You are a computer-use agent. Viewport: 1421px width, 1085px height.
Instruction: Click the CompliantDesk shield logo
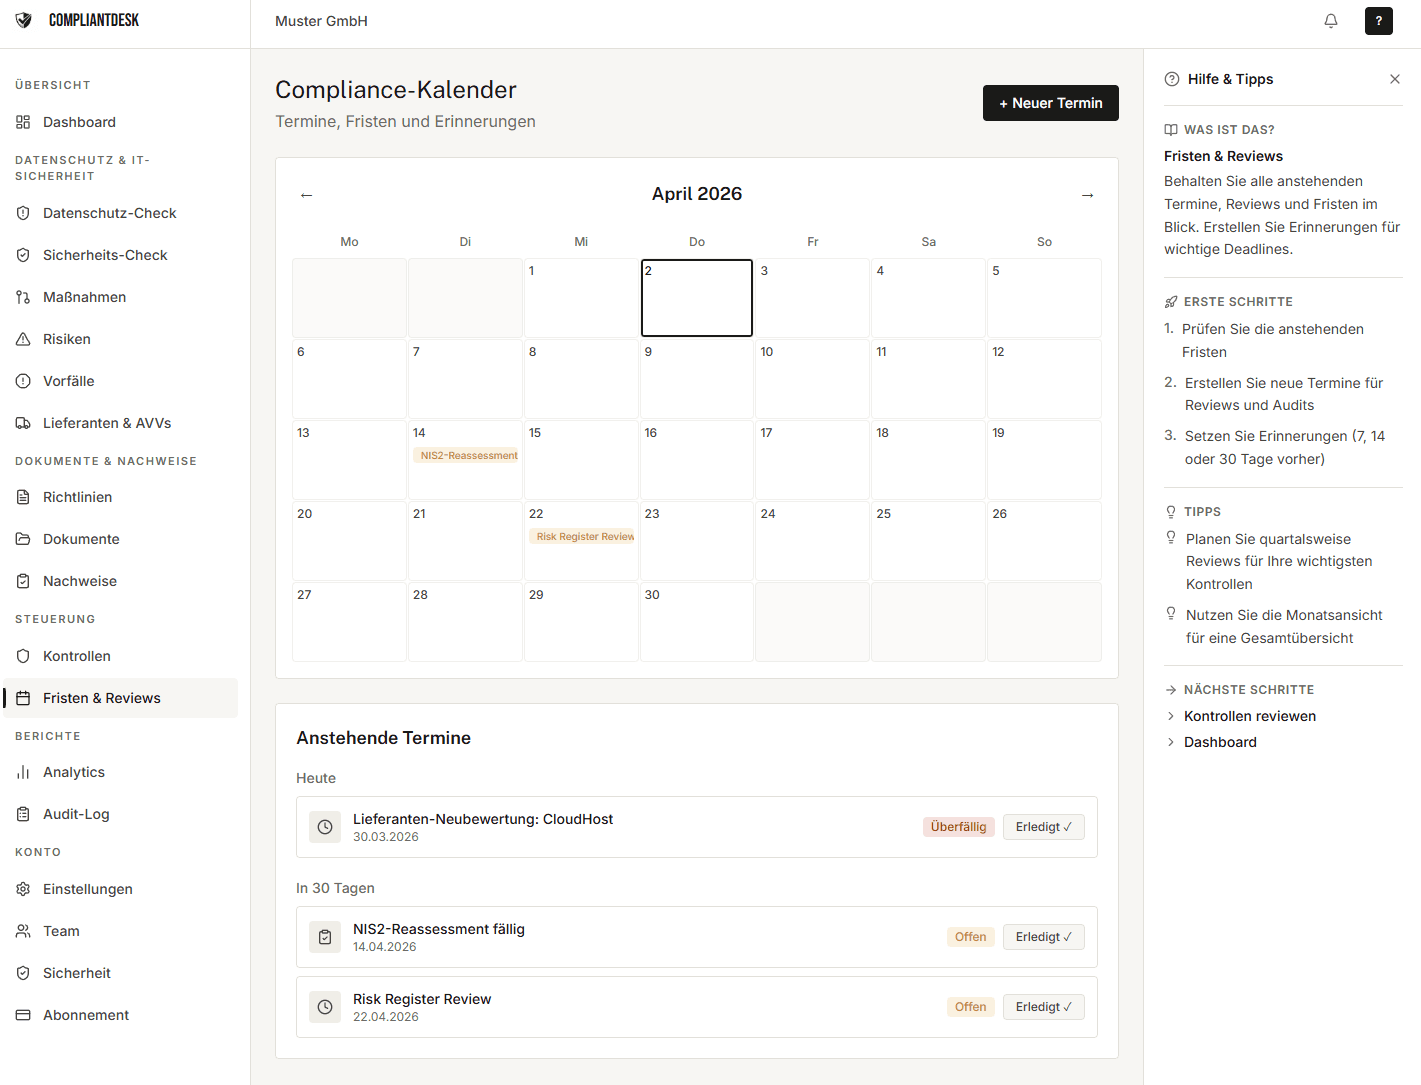click(24, 20)
